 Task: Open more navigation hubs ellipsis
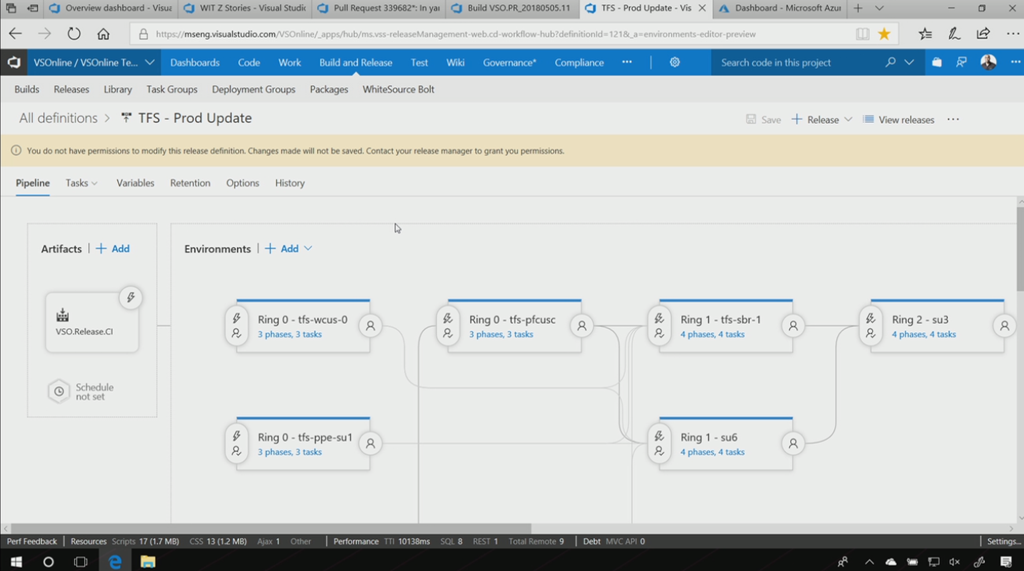(x=627, y=62)
